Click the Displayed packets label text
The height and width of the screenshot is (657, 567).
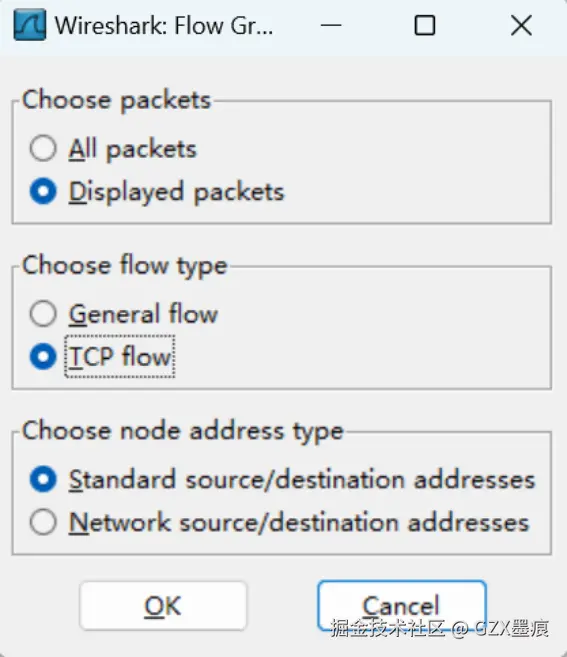click(x=176, y=192)
